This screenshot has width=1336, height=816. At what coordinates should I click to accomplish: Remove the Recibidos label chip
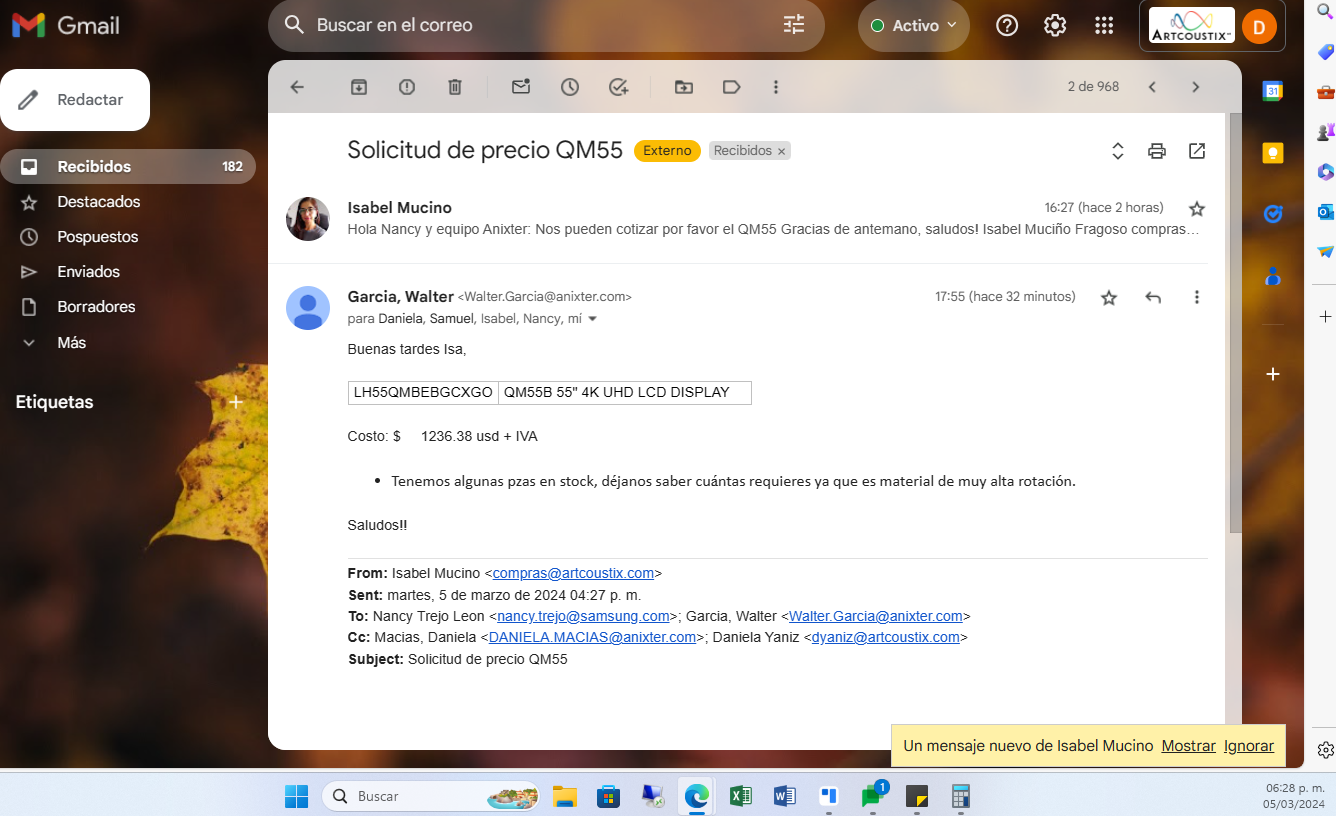pyautogui.click(x=782, y=151)
